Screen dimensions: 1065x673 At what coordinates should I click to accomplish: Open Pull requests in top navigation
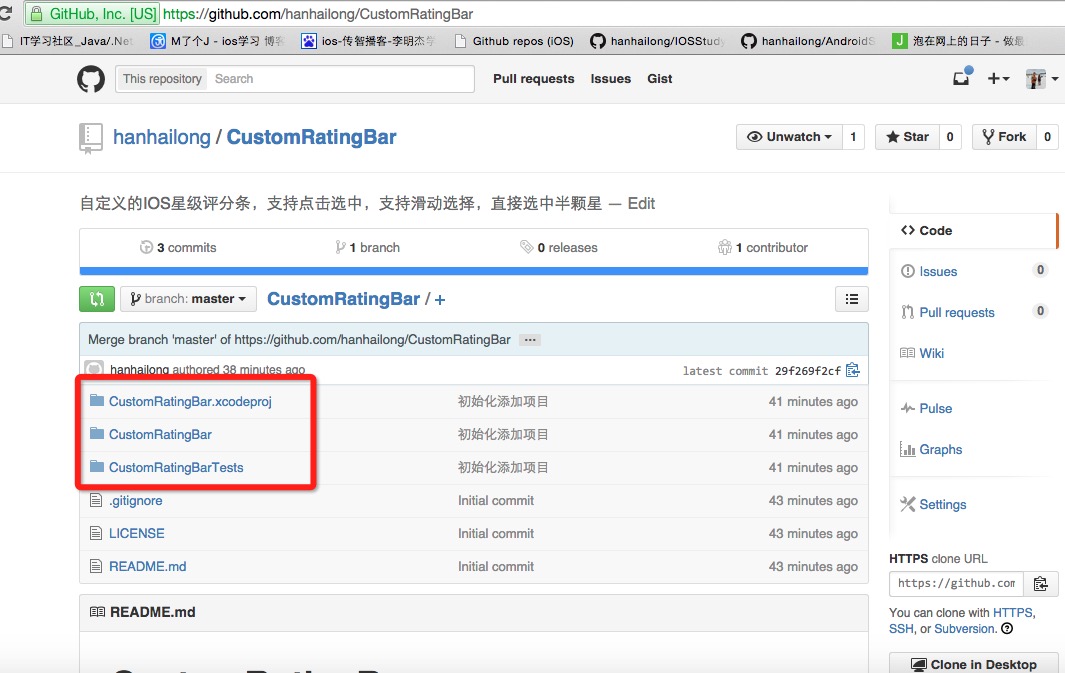coord(534,79)
